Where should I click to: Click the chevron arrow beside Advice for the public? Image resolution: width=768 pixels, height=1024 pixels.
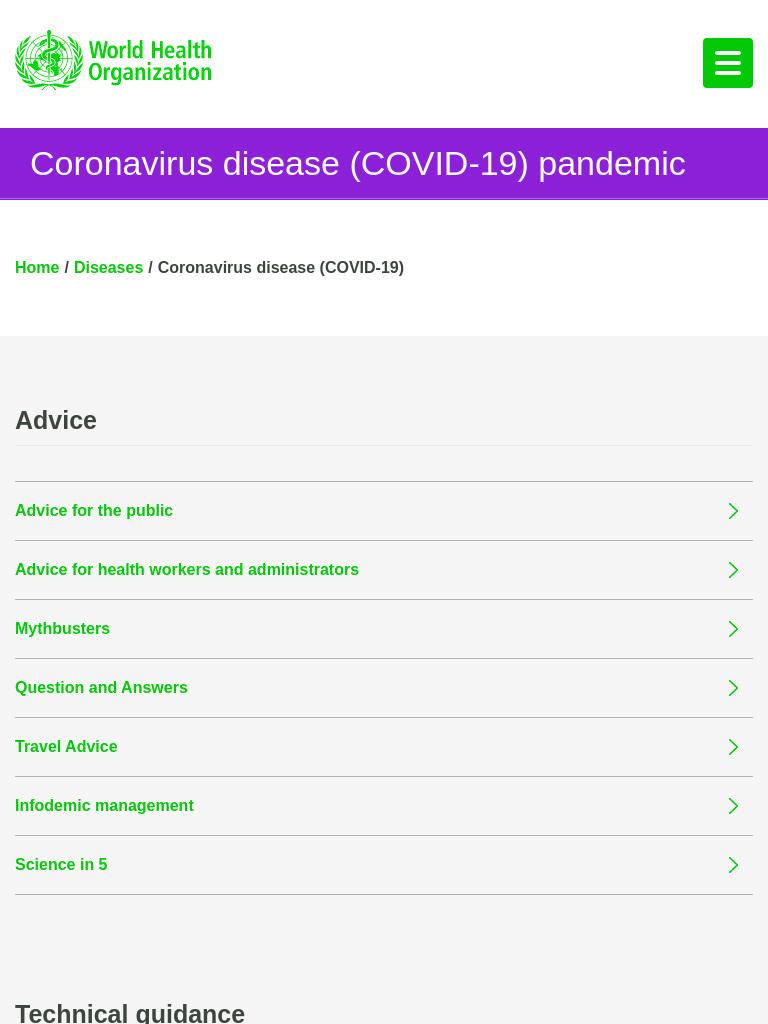733,511
